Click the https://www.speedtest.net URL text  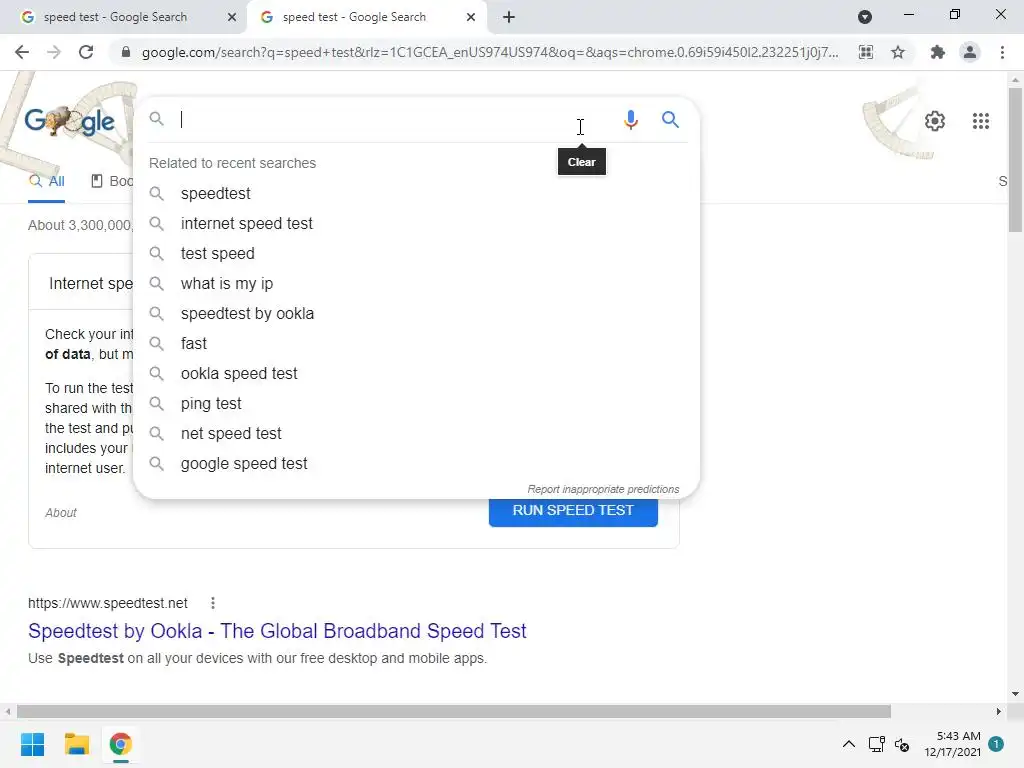(x=108, y=603)
